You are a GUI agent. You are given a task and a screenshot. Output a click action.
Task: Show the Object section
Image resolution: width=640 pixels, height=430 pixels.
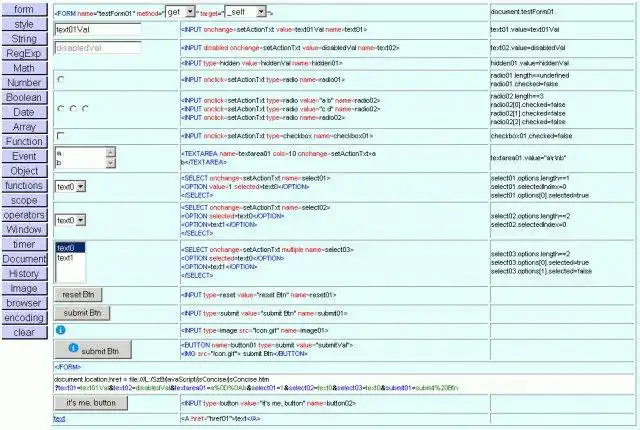click(24, 171)
